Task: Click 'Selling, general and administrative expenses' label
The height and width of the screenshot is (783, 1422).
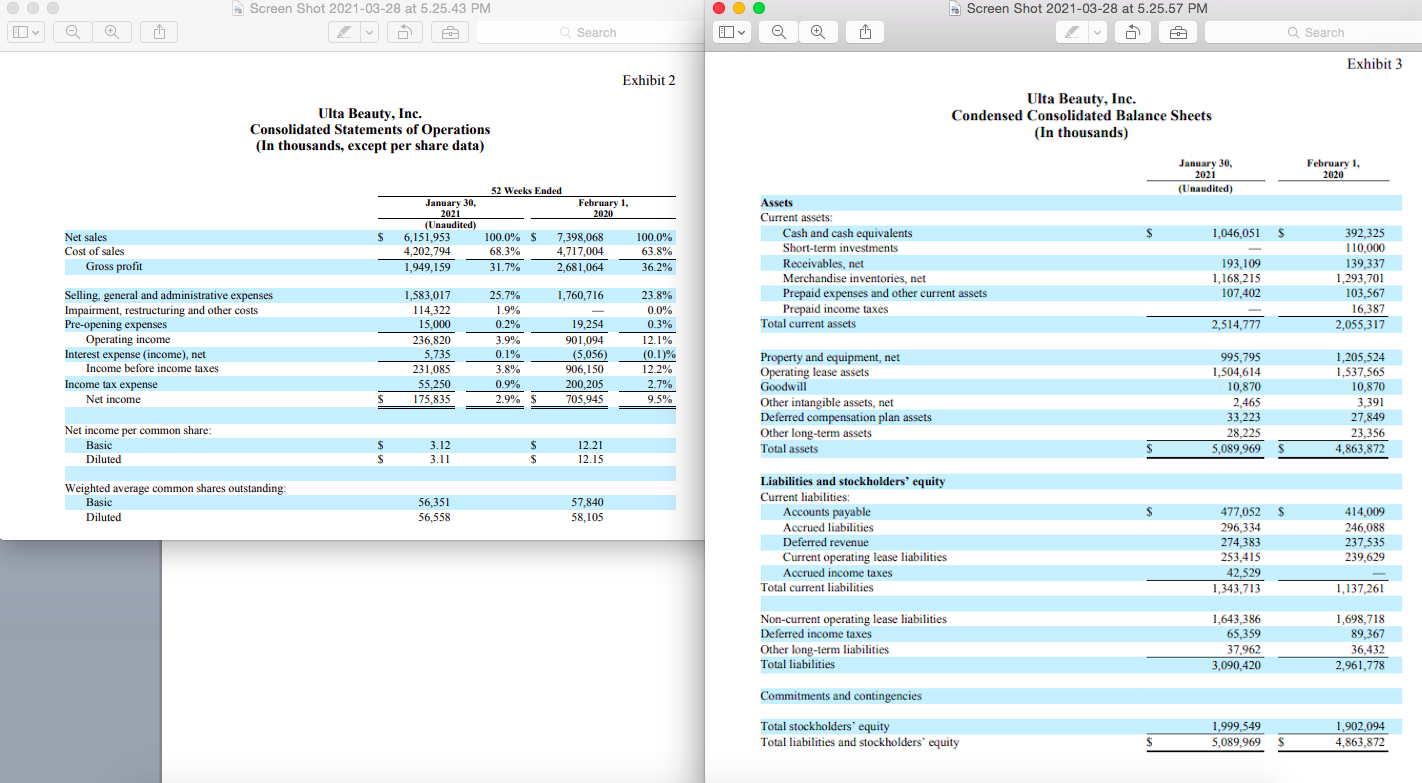Action: coord(168,296)
